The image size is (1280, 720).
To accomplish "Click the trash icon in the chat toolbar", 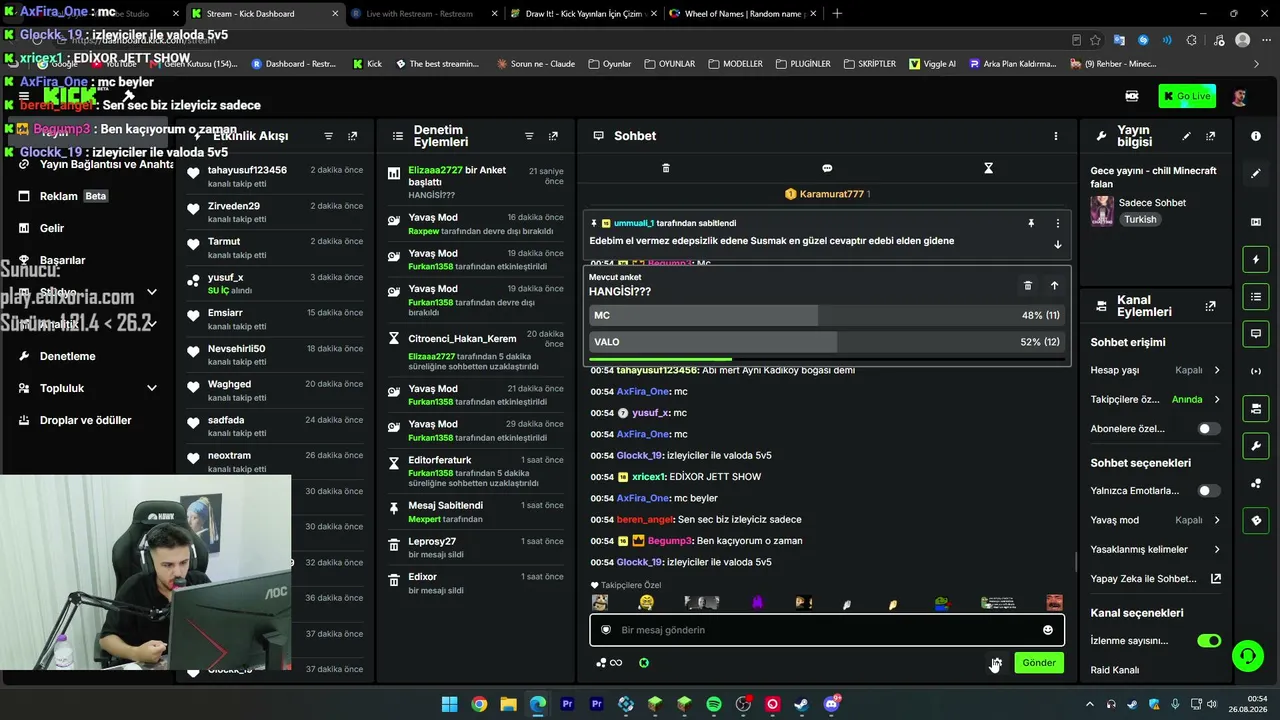I will [666, 168].
